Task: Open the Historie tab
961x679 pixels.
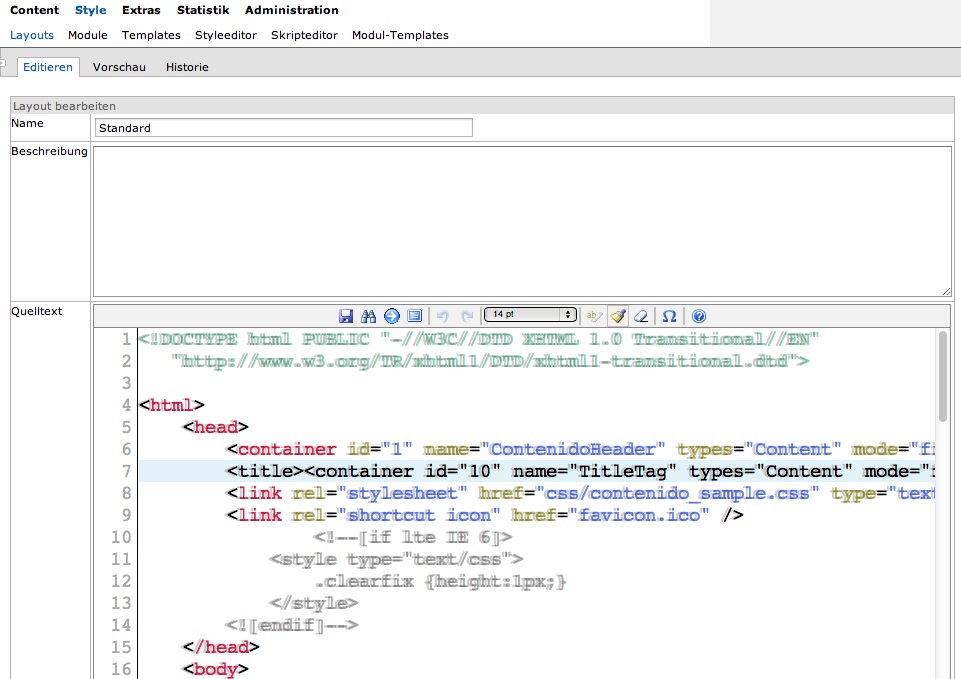Action: coord(187,67)
